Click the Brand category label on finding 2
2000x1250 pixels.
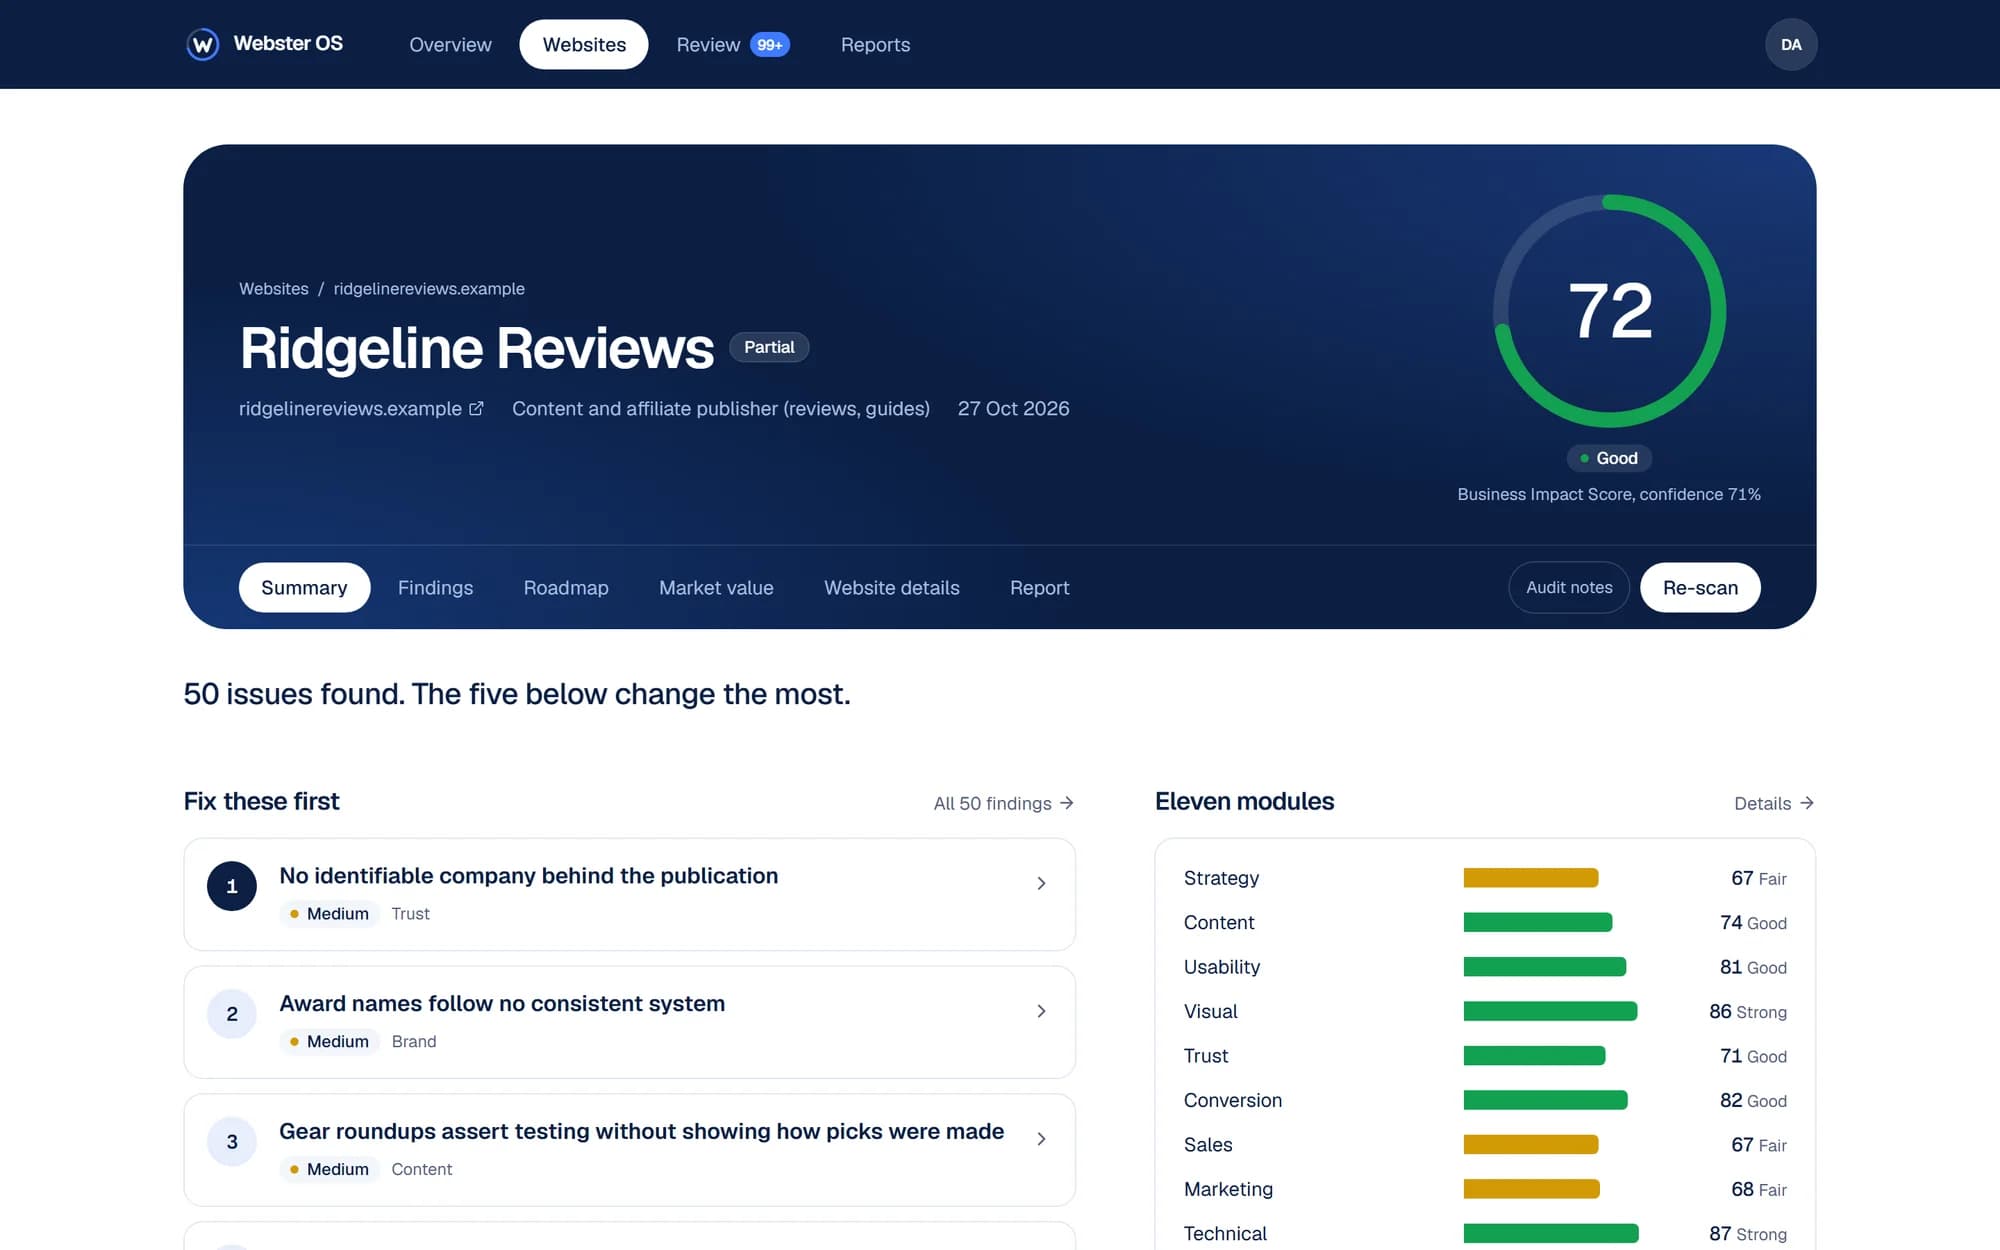click(x=414, y=1042)
